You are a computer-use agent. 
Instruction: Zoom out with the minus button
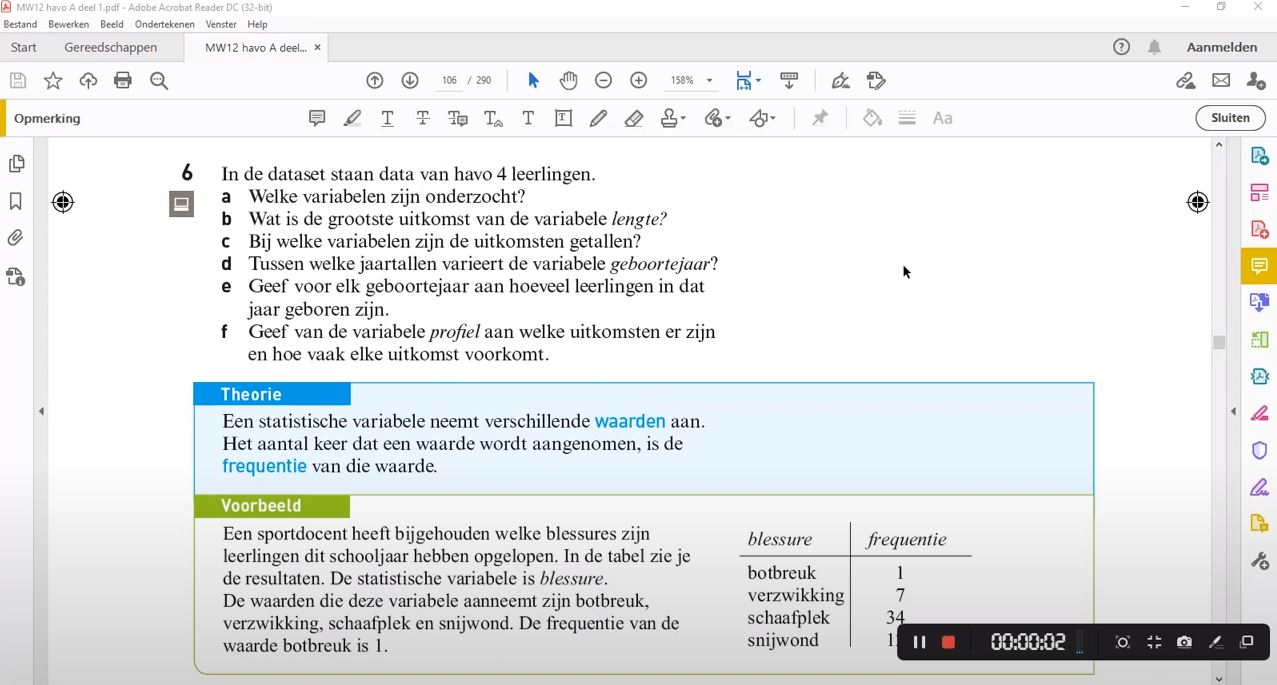tap(603, 81)
